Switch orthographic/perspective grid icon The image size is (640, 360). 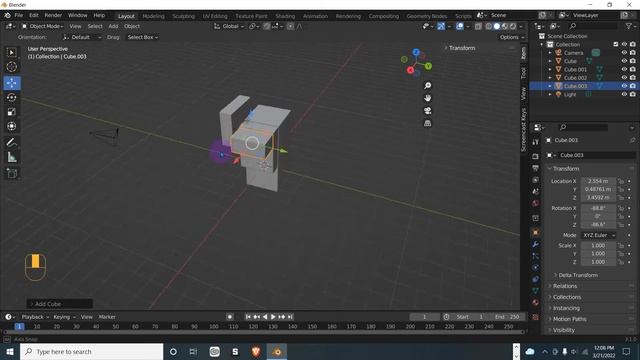(x=427, y=123)
